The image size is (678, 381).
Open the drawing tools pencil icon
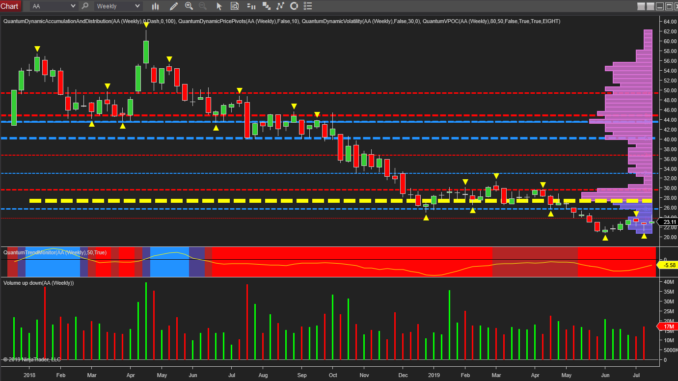pos(173,6)
